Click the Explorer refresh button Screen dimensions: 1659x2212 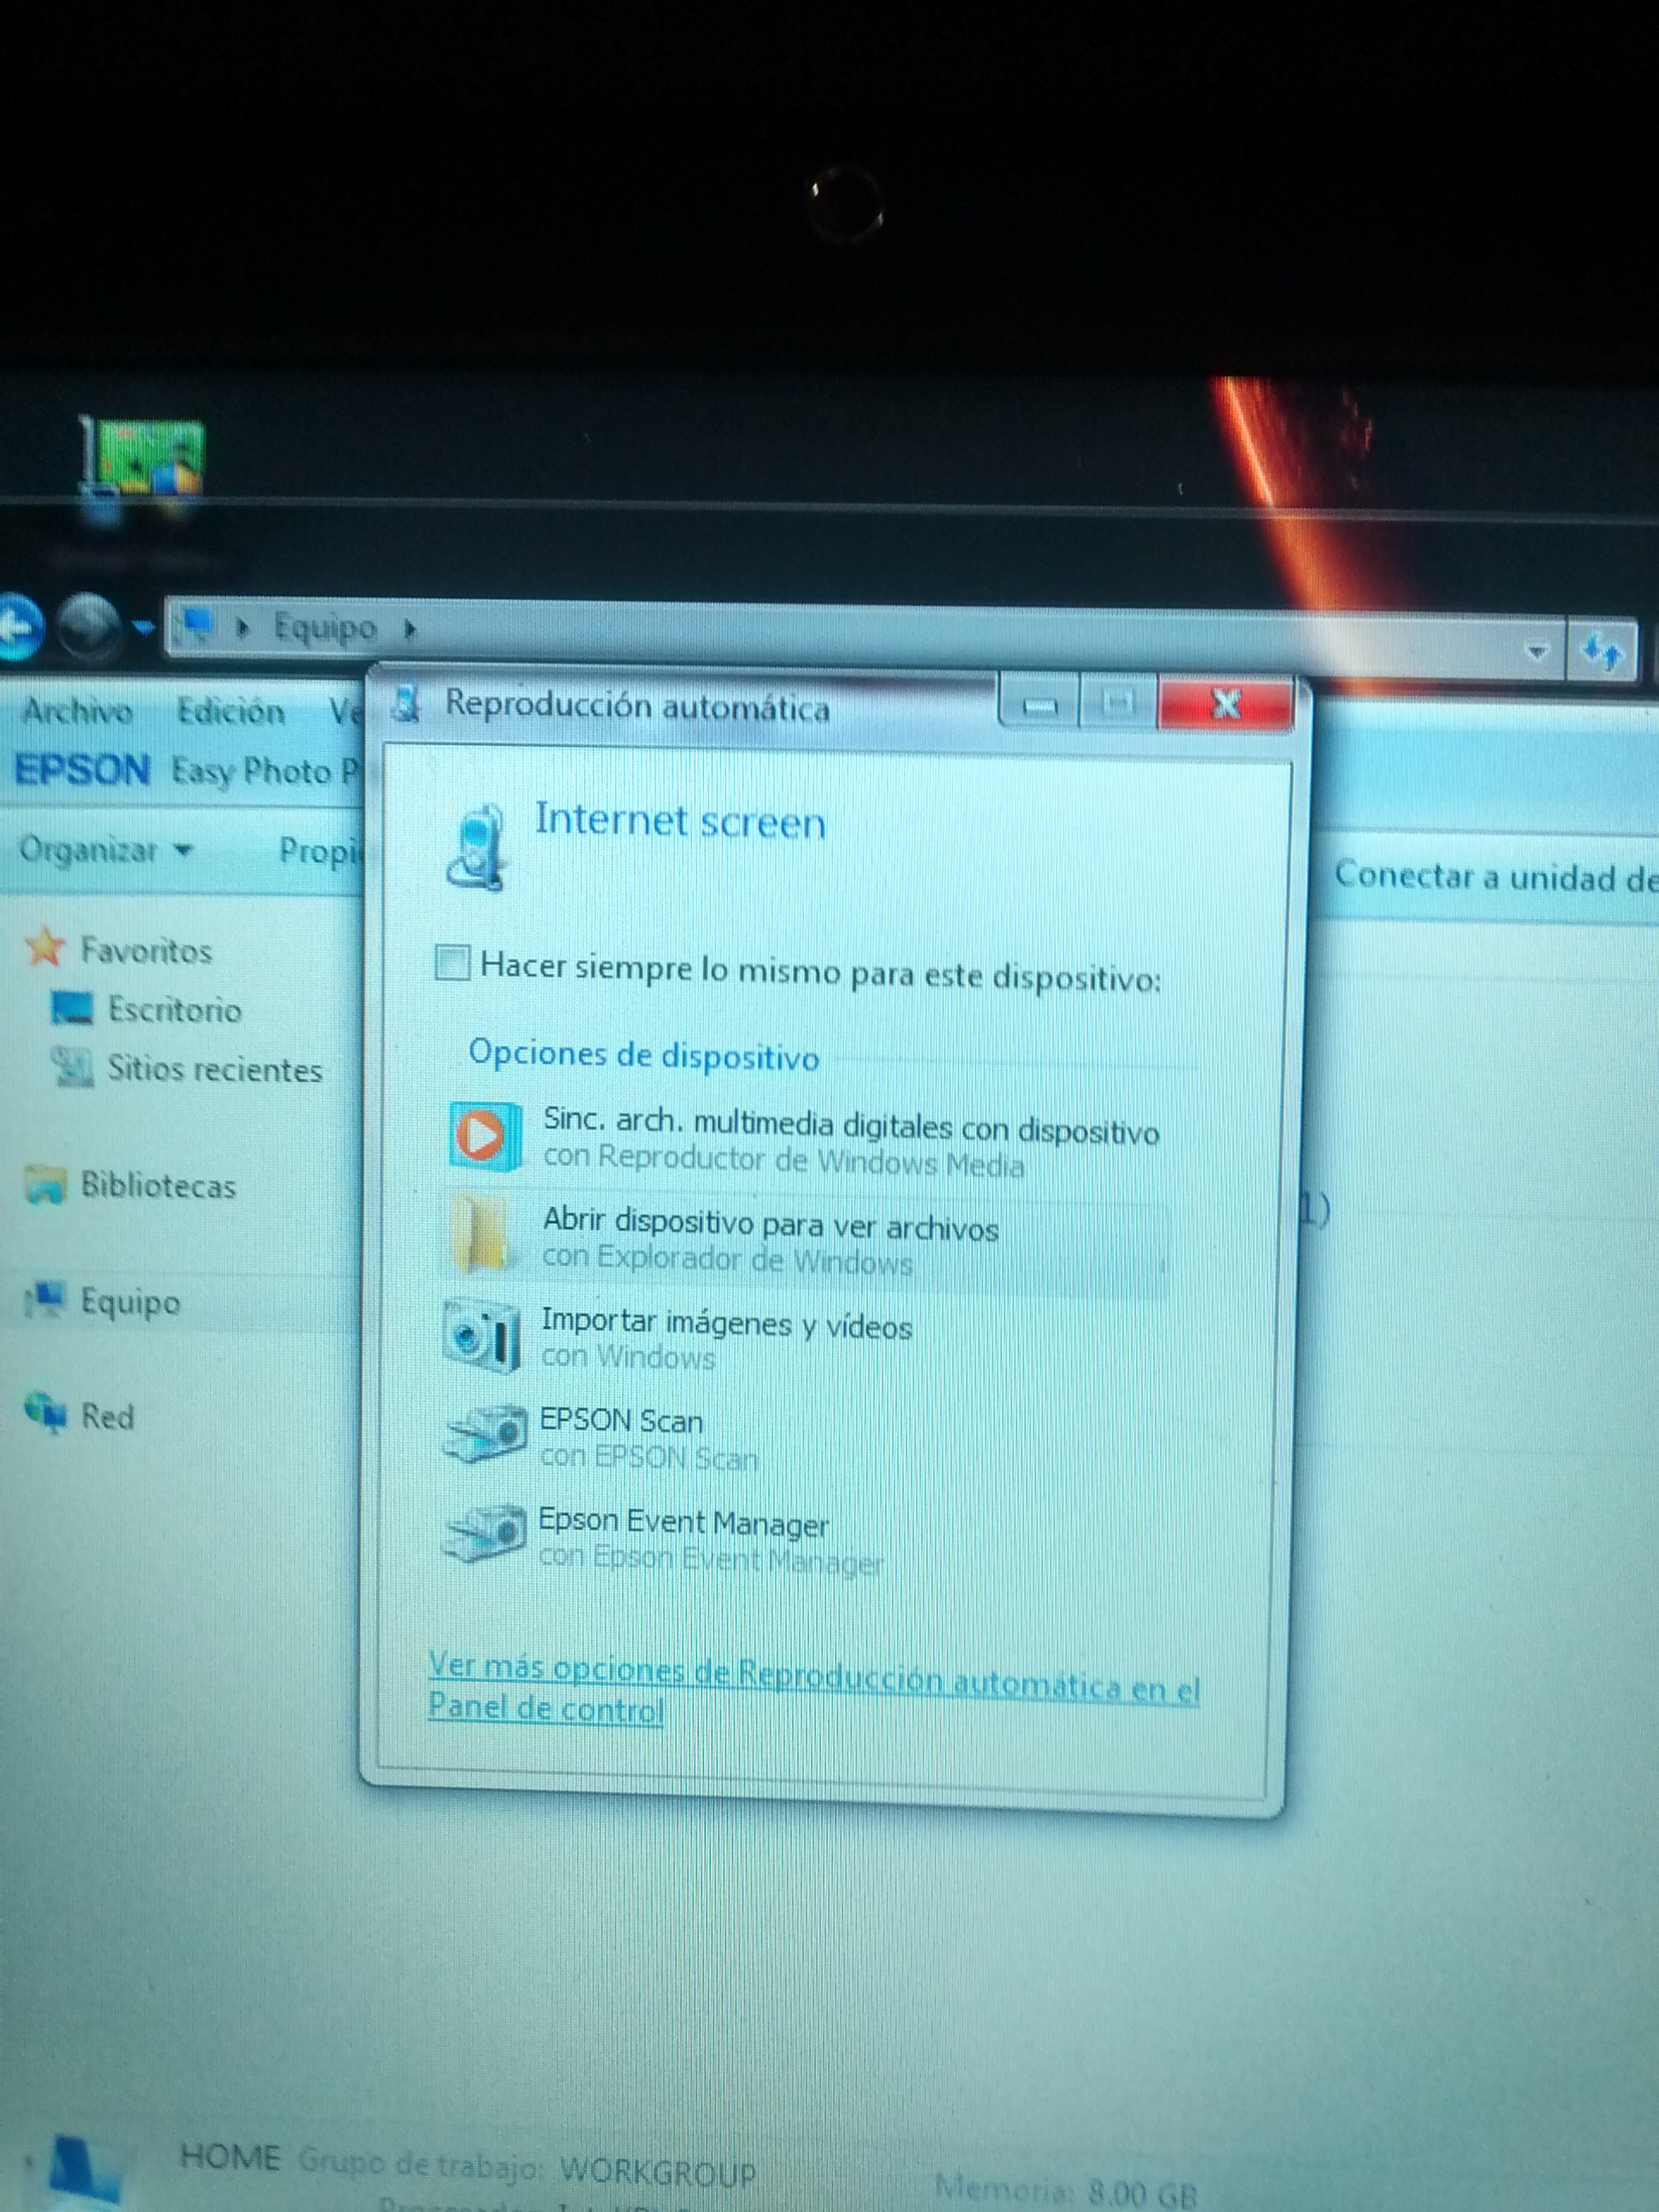(x=1602, y=653)
